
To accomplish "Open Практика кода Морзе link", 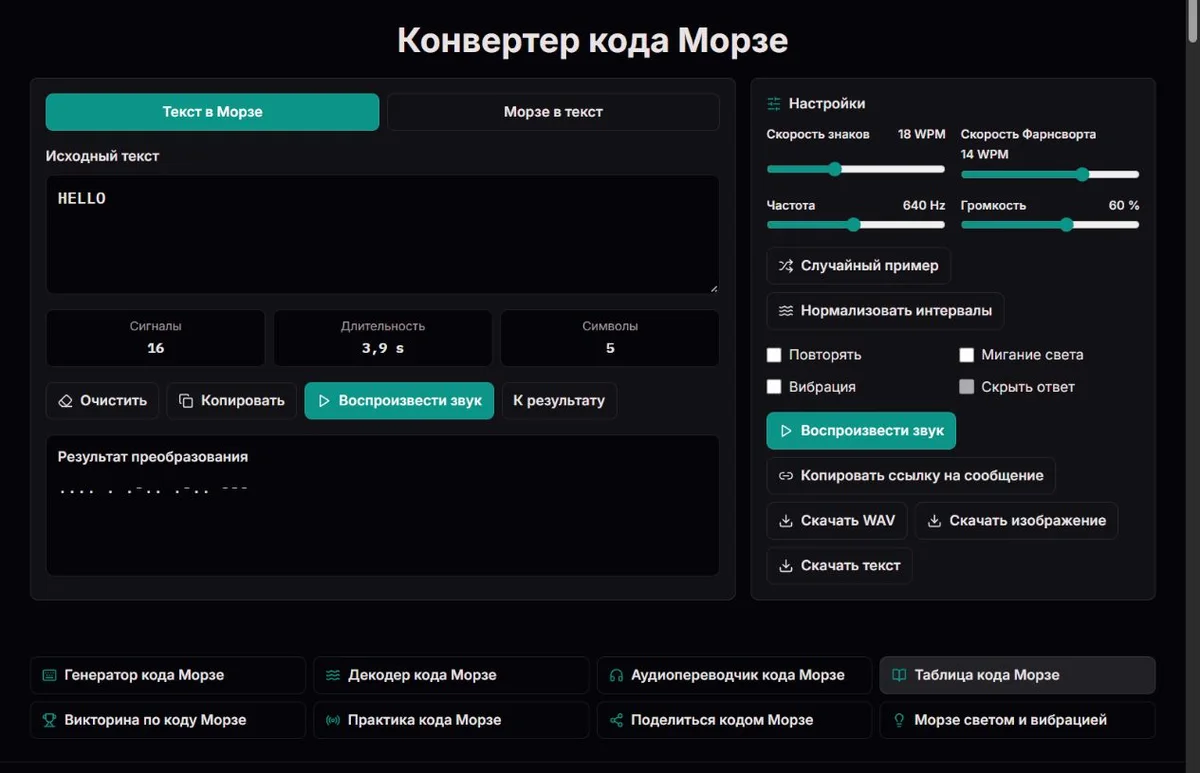I will (451, 720).
